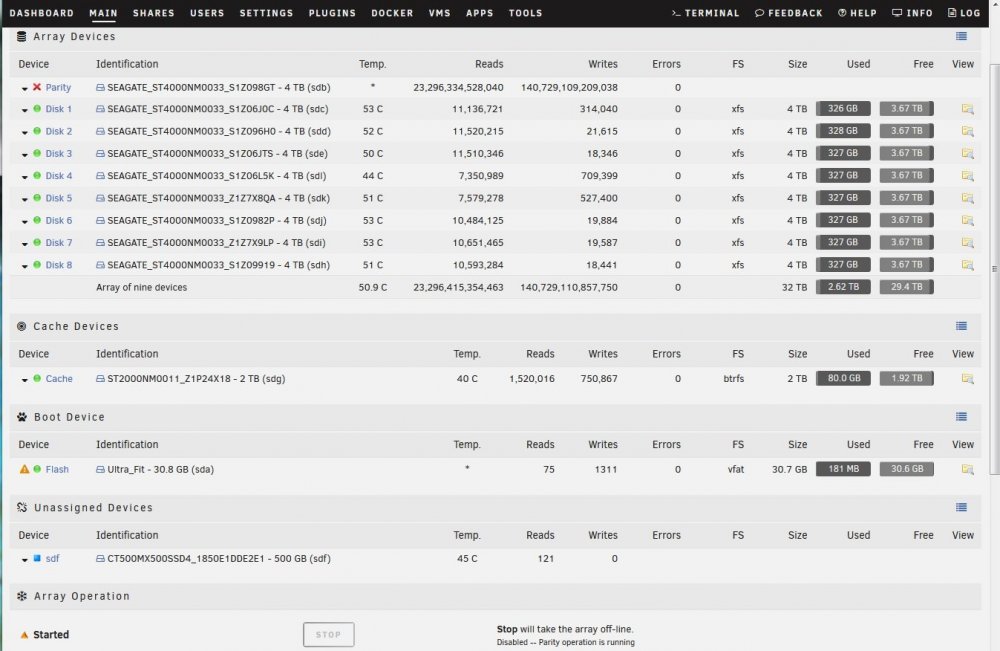Click the CT500MX500SSD4 identification text
The height and width of the screenshot is (651, 1000).
(219, 559)
